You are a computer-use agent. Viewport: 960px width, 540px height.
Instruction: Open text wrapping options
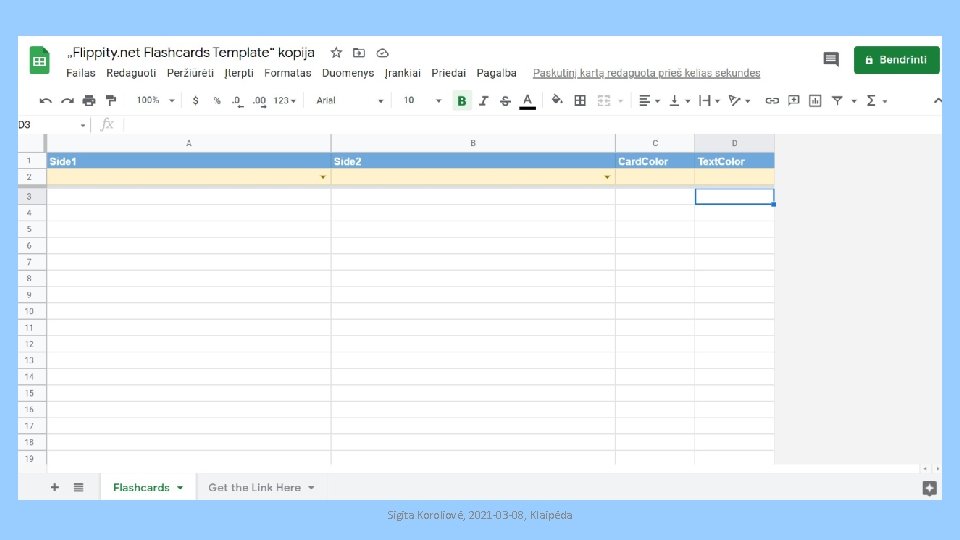tap(709, 100)
